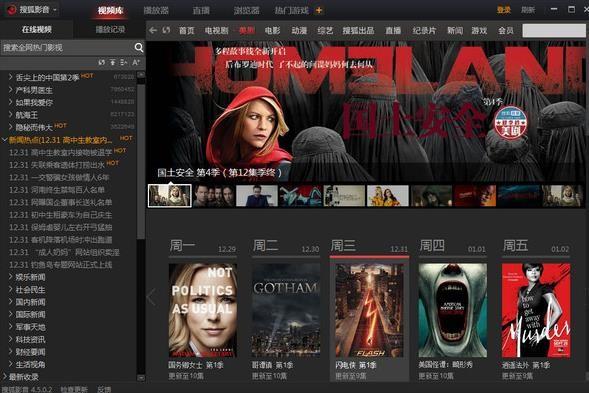
Task: Open the Gotham poster thumbnail
Action: point(286,310)
